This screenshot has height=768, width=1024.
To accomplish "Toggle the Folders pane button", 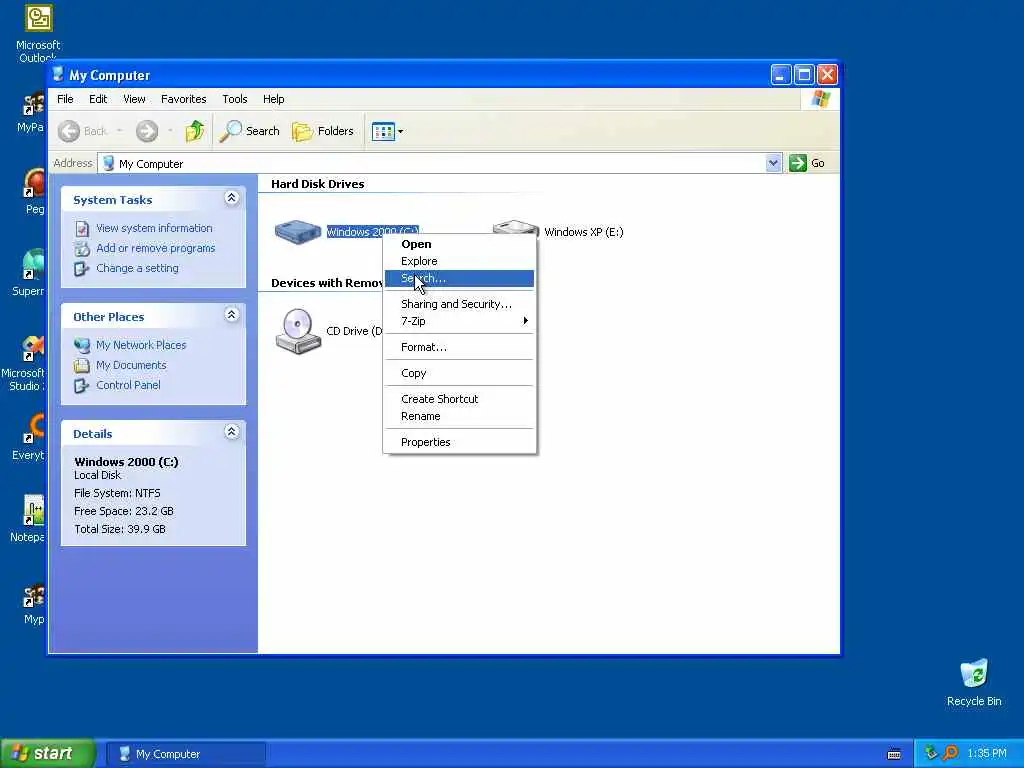I will pos(323,131).
